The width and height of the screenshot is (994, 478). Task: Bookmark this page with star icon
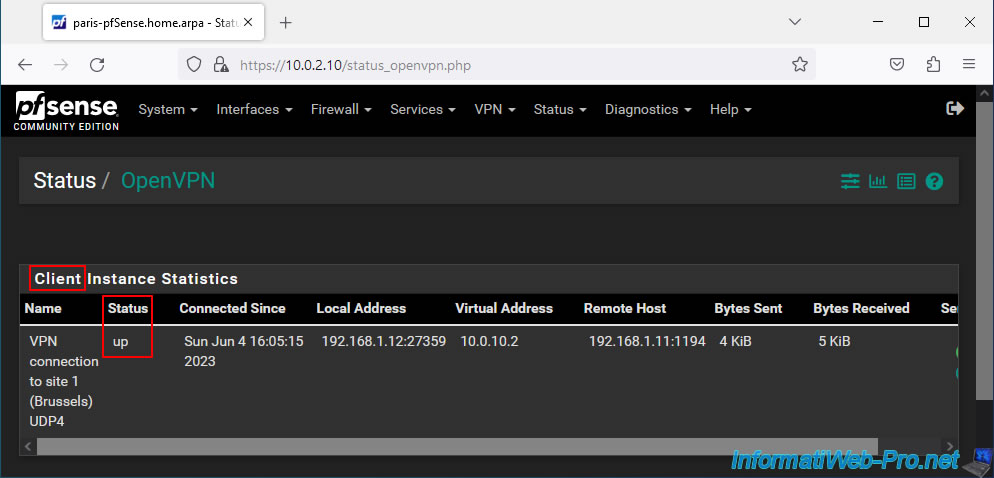coord(800,65)
